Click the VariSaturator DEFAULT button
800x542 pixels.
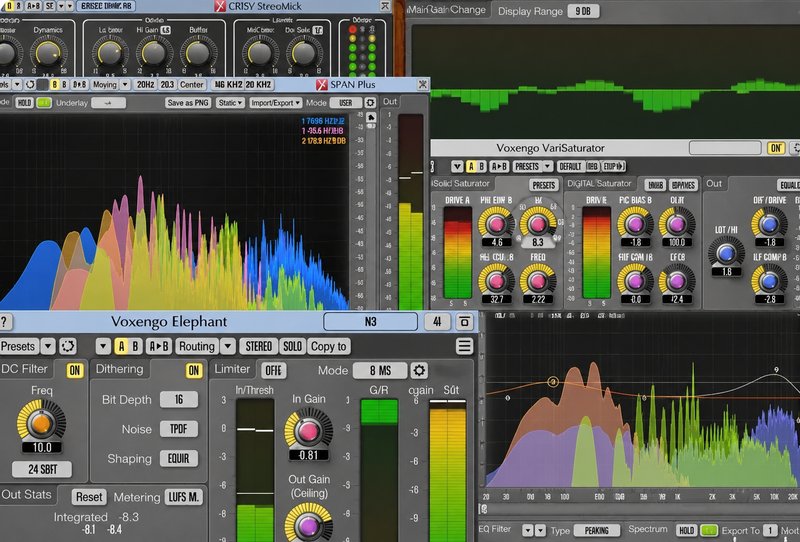pos(570,166)
